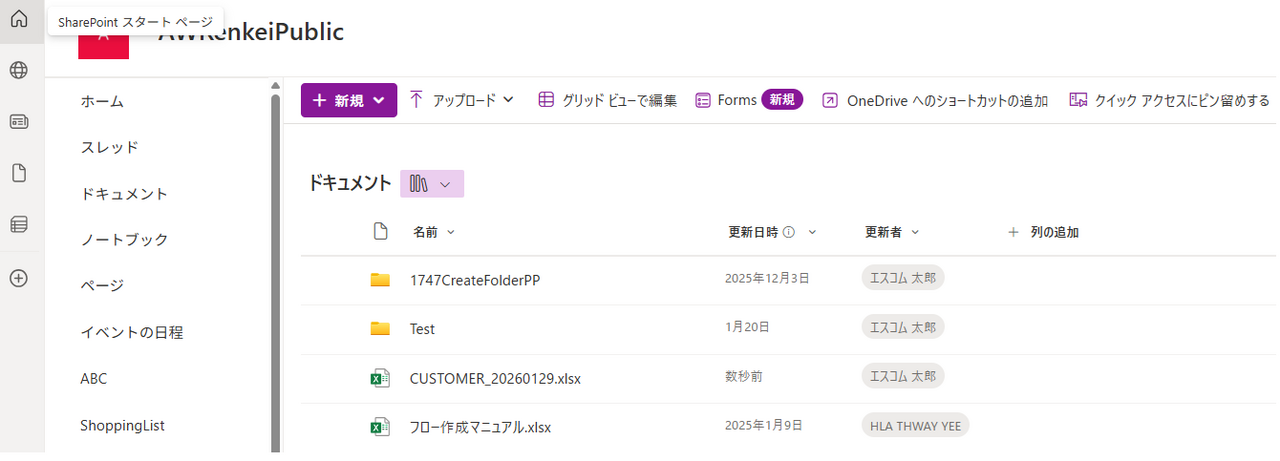This screenshot has height=461, width=1280.
Task: Open My sites globe icon
Action: point(18,70)
